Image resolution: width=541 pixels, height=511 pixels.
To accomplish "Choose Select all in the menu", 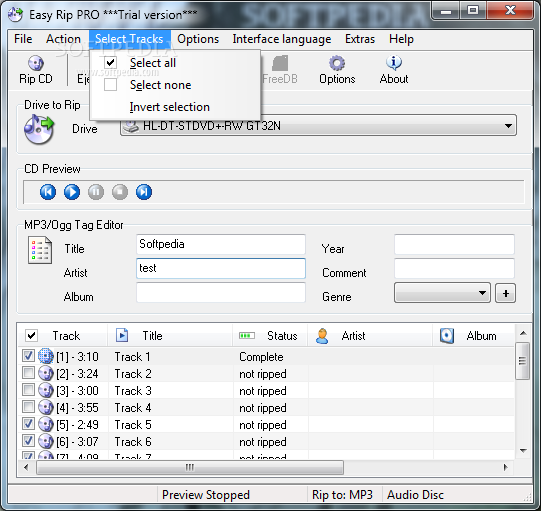I will point(175,63).
